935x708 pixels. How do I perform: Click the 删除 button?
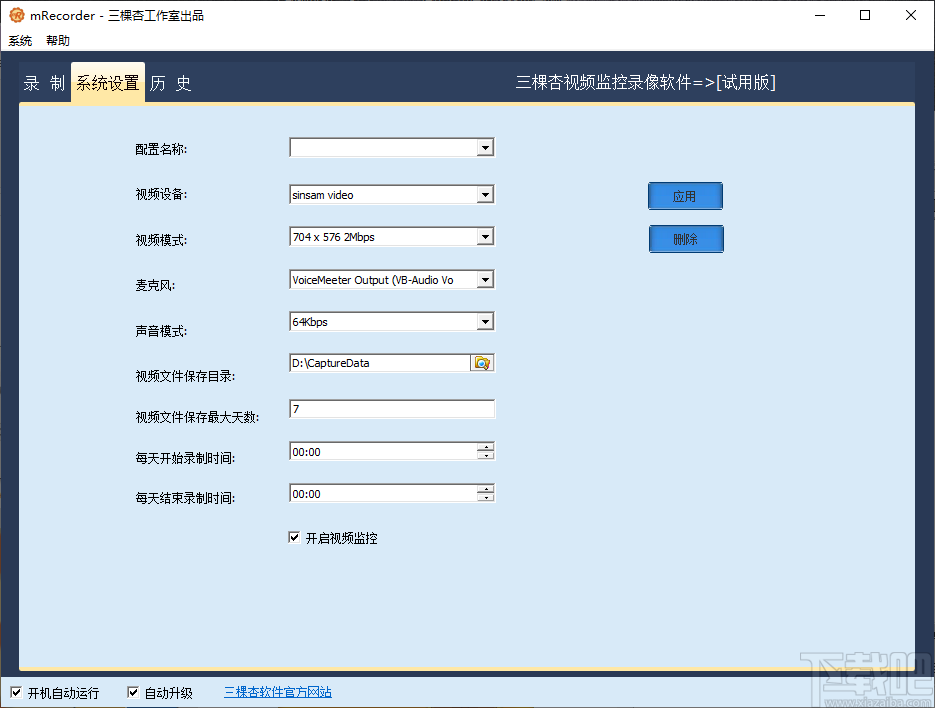click(x=686, y=239)
